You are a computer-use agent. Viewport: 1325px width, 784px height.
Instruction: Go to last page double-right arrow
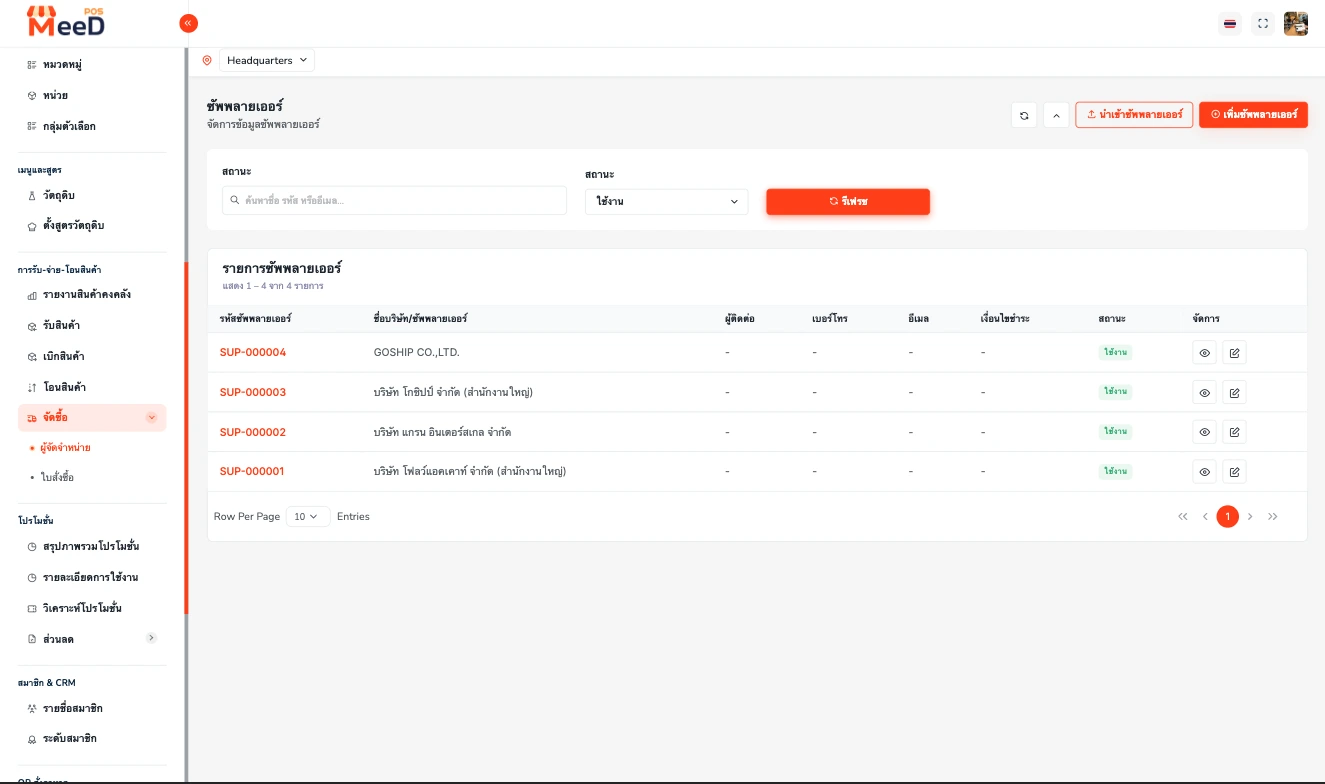1272,517
